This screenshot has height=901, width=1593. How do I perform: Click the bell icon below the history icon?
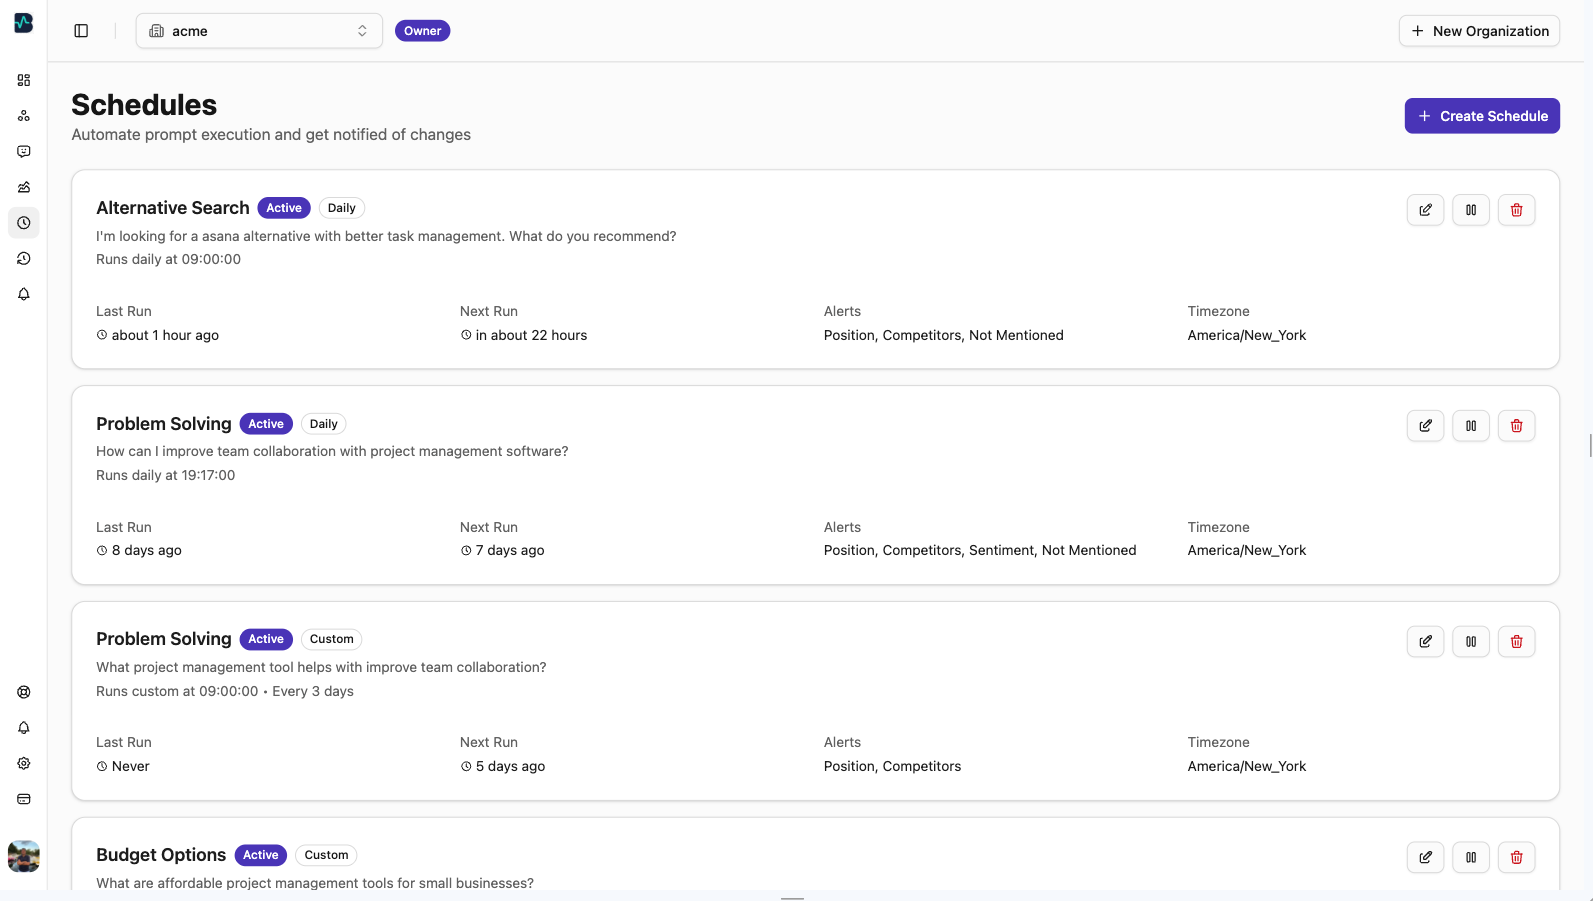[24, 294]
